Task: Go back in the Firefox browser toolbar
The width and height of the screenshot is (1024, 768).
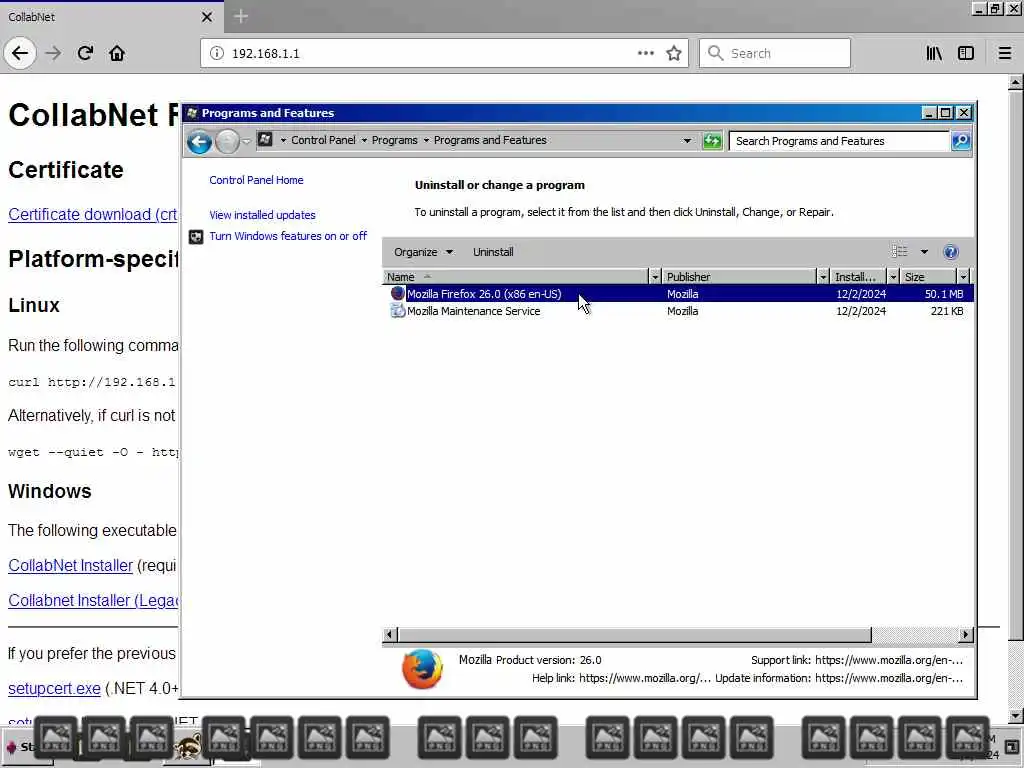Action: click(20, 53)
